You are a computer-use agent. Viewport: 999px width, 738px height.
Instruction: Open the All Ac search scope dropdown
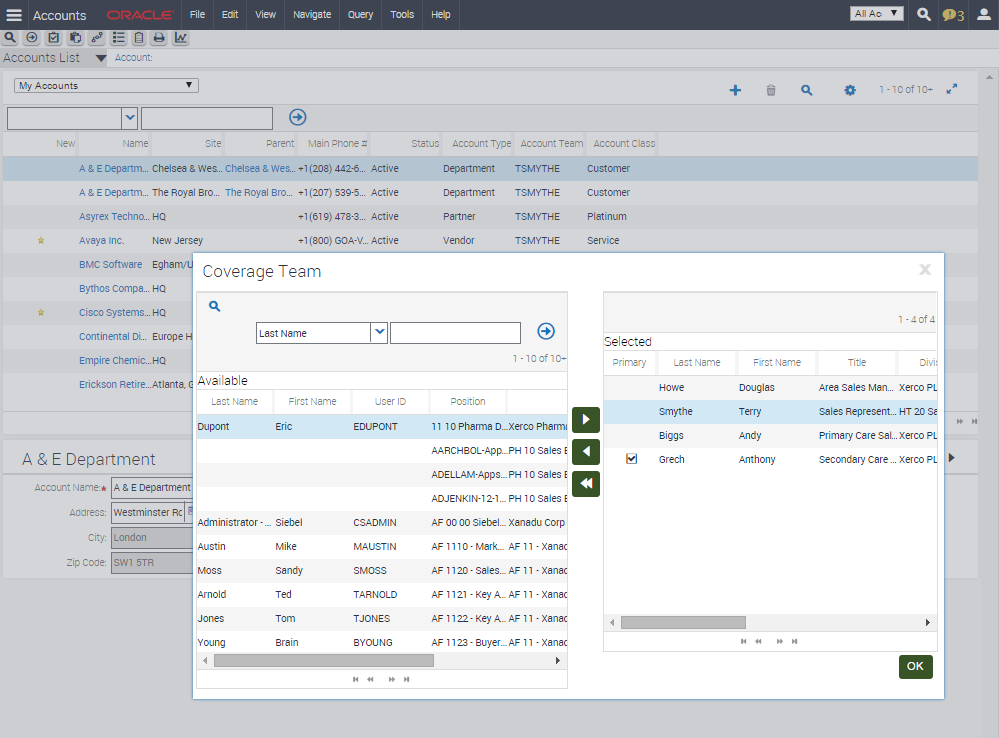[x=877, y=13]
